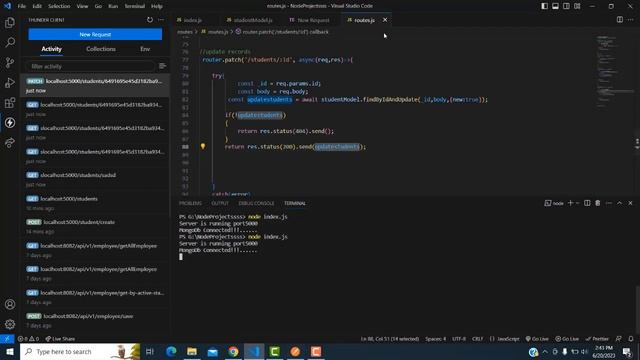640x360 pixels.
Task: Select the Activity tab in Thunder Client
Action: pos(51,49)
